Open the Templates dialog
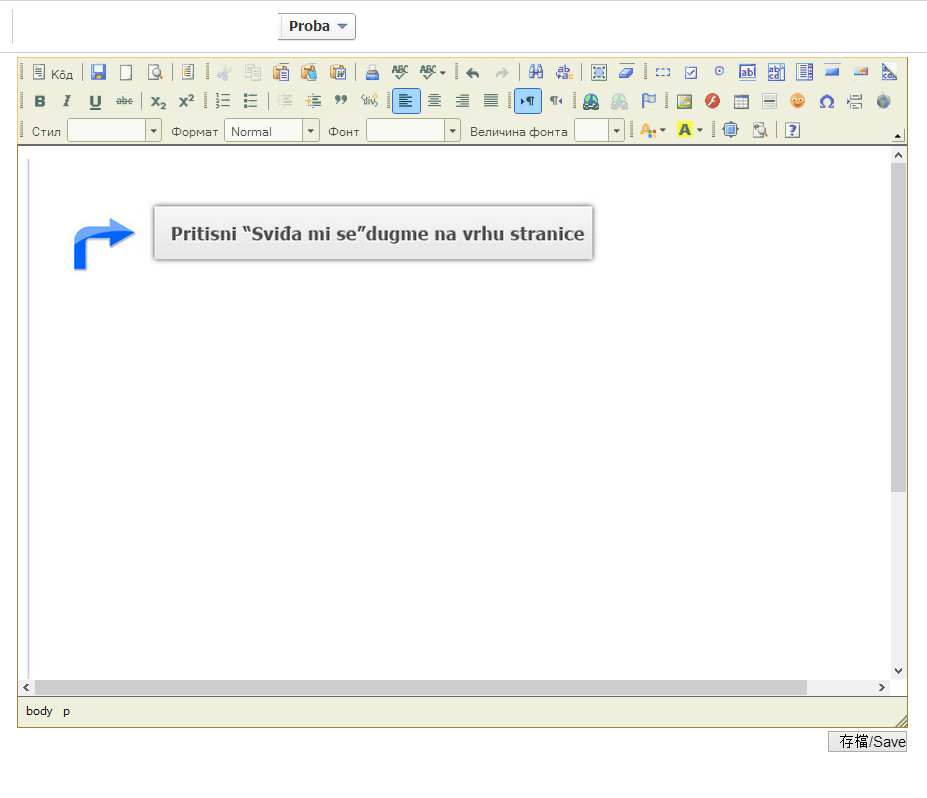The image size is (927, 798). [188, 73]
